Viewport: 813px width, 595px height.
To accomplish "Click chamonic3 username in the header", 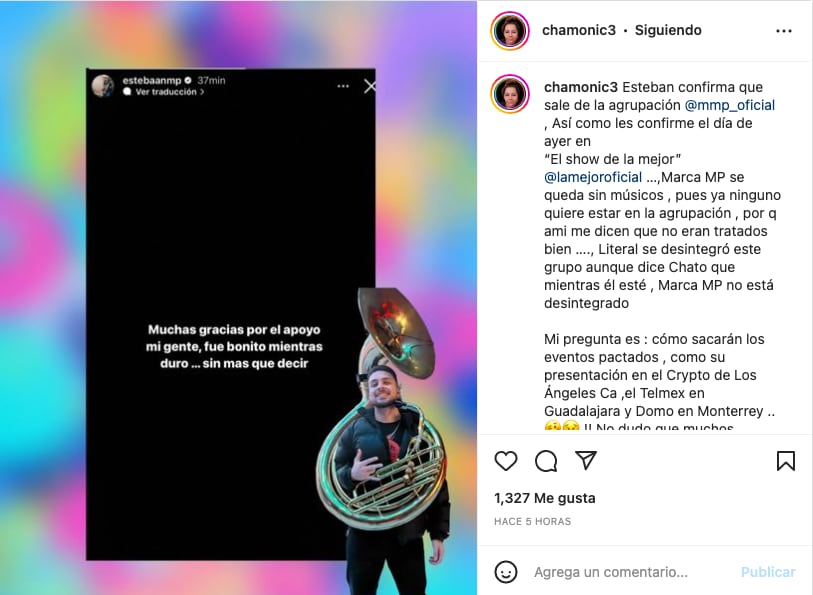I will tap(579, 30).
